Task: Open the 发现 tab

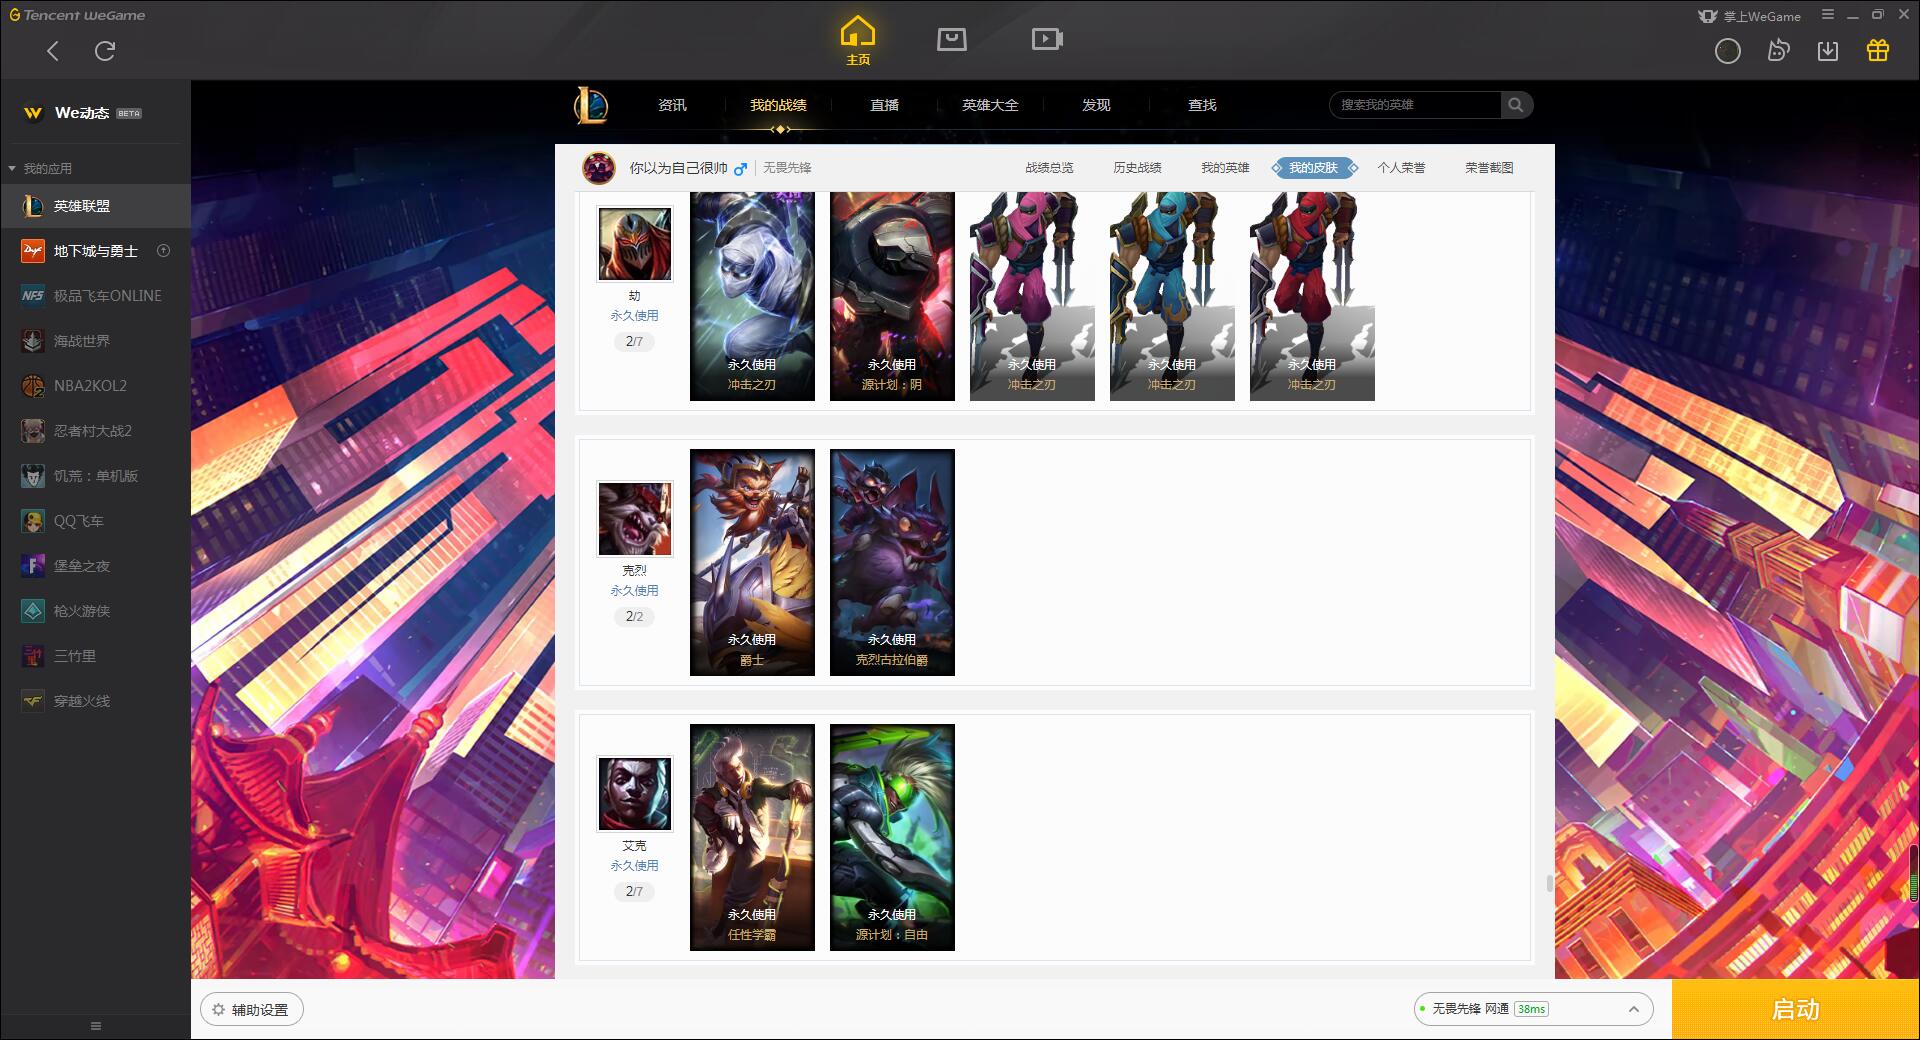Action: pyautogui.click(x=1096, y=105)
